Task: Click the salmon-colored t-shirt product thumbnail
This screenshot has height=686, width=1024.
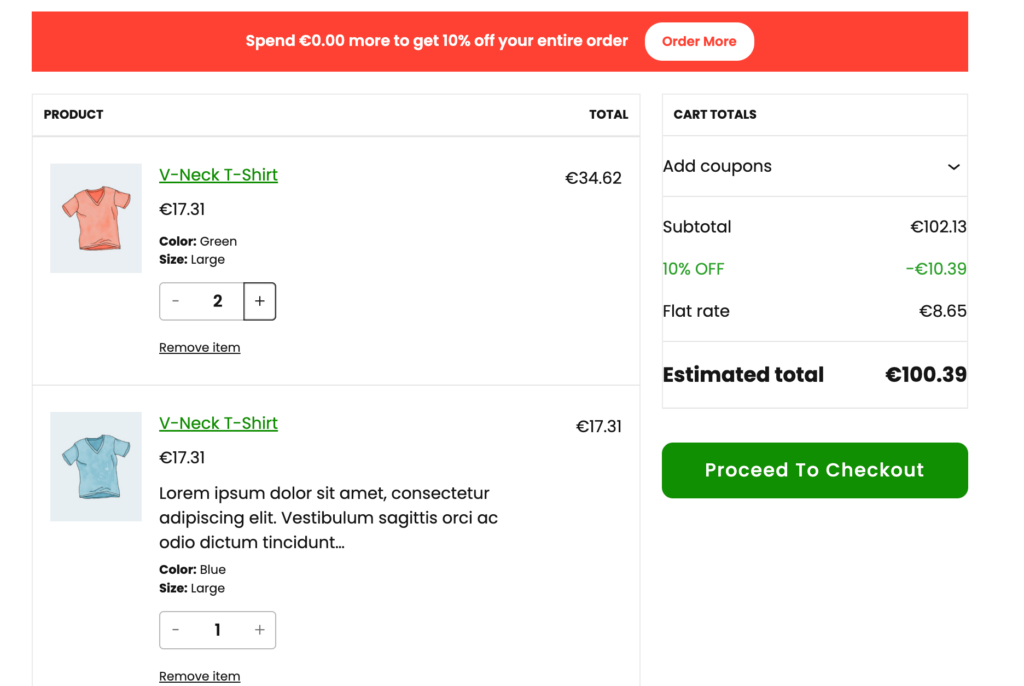Action: pos(96,218)
